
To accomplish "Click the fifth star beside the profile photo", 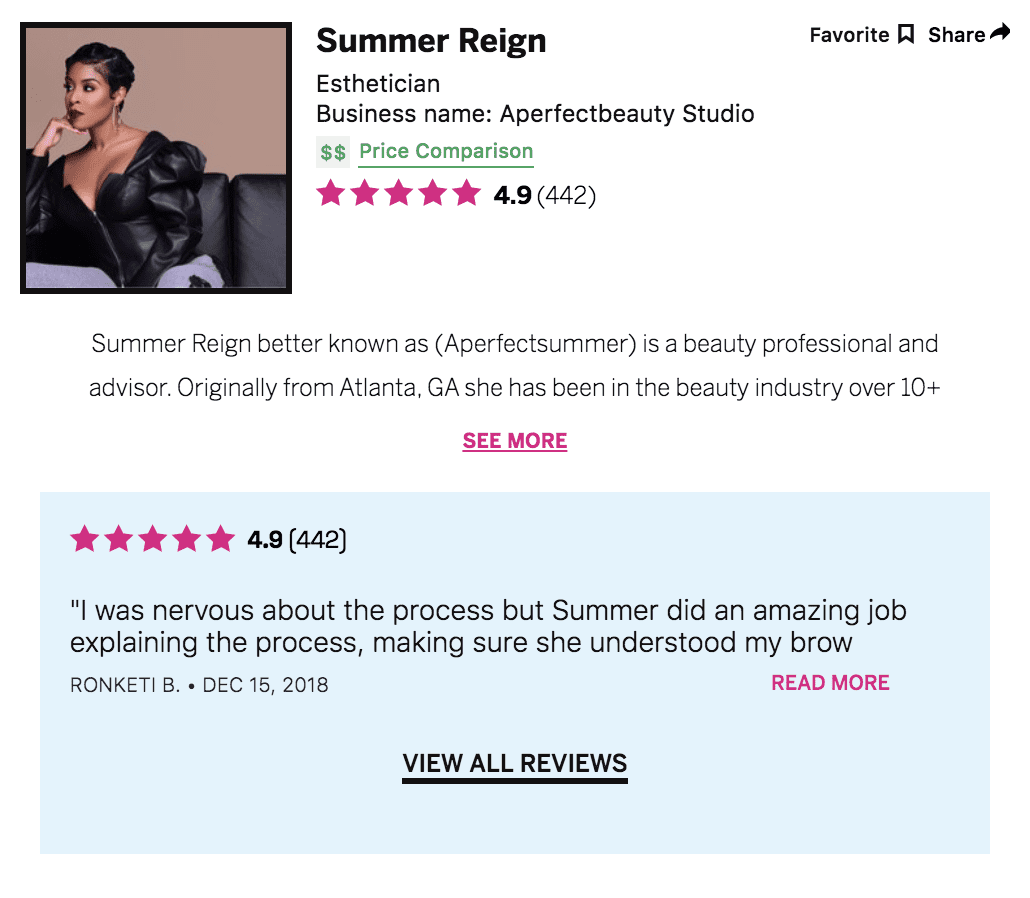I will coord(466,193).
